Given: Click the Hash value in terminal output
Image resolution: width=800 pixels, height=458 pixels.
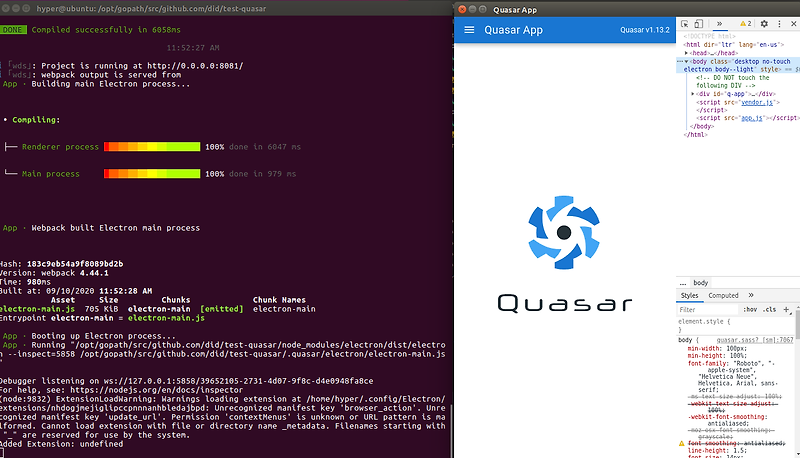Looking at the screenshot, I should pos(75,264).
